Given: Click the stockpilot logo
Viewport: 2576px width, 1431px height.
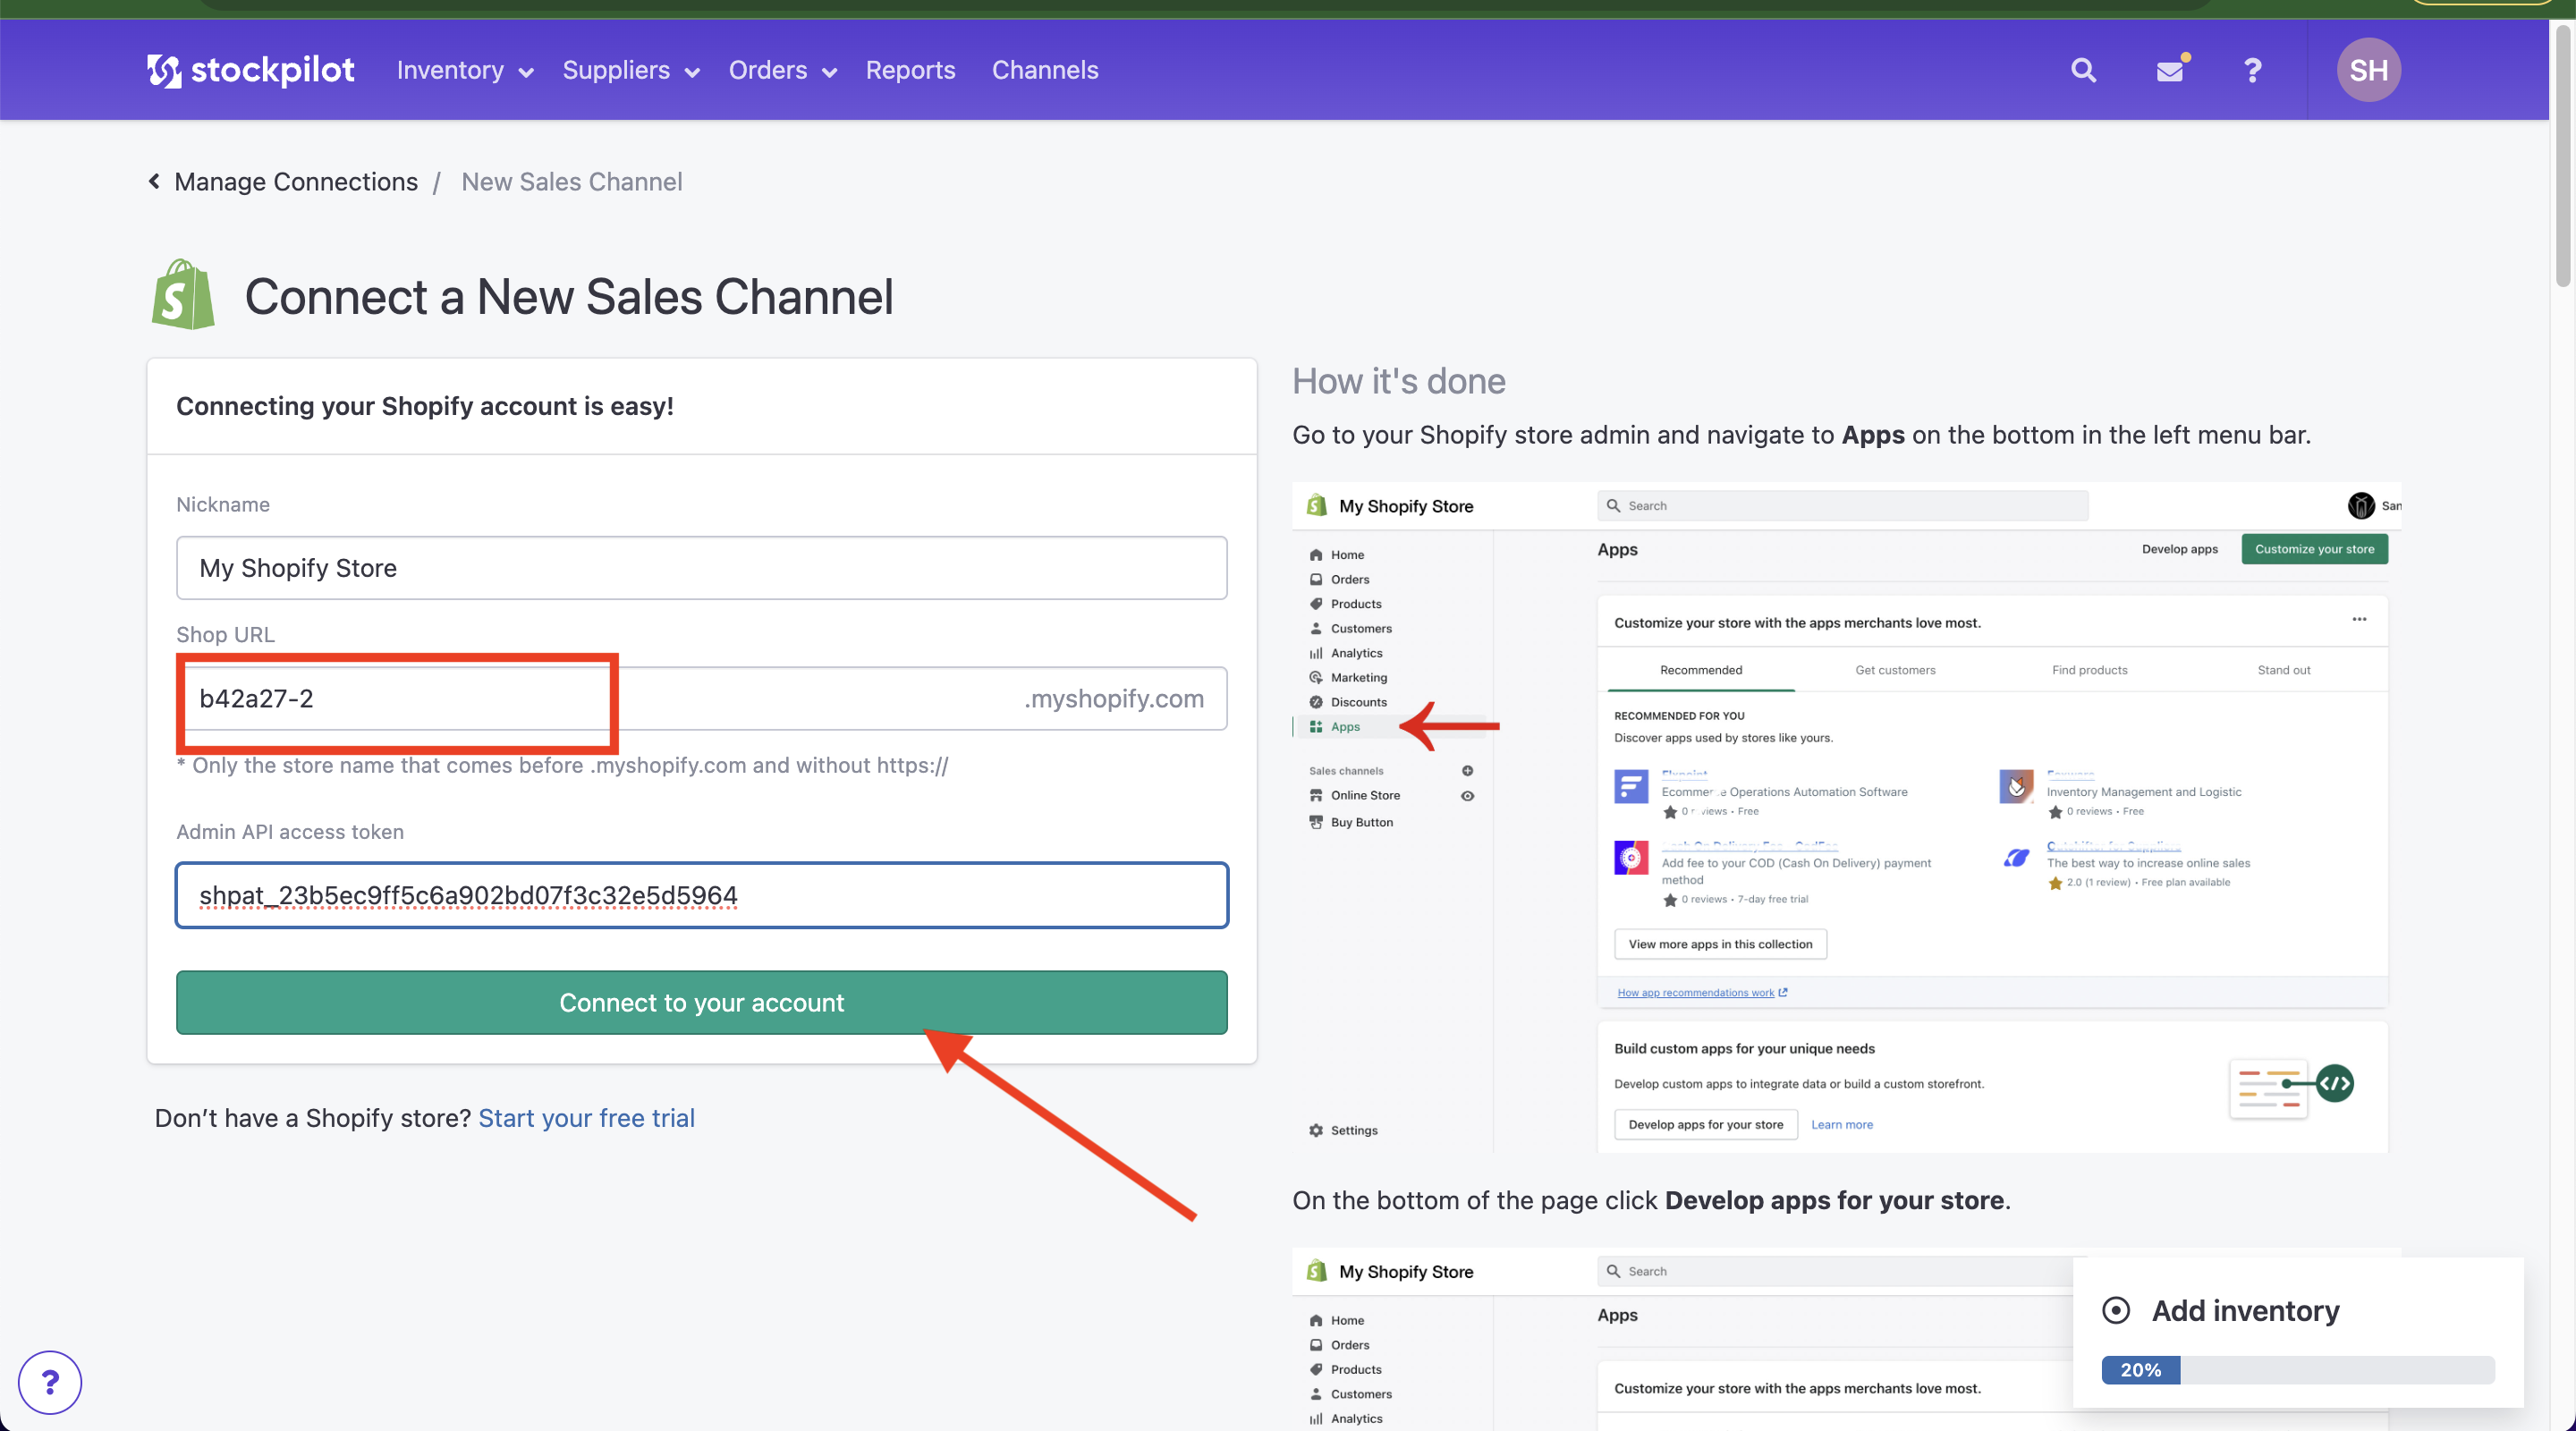Looking at the screenshot, I should 250,70.
